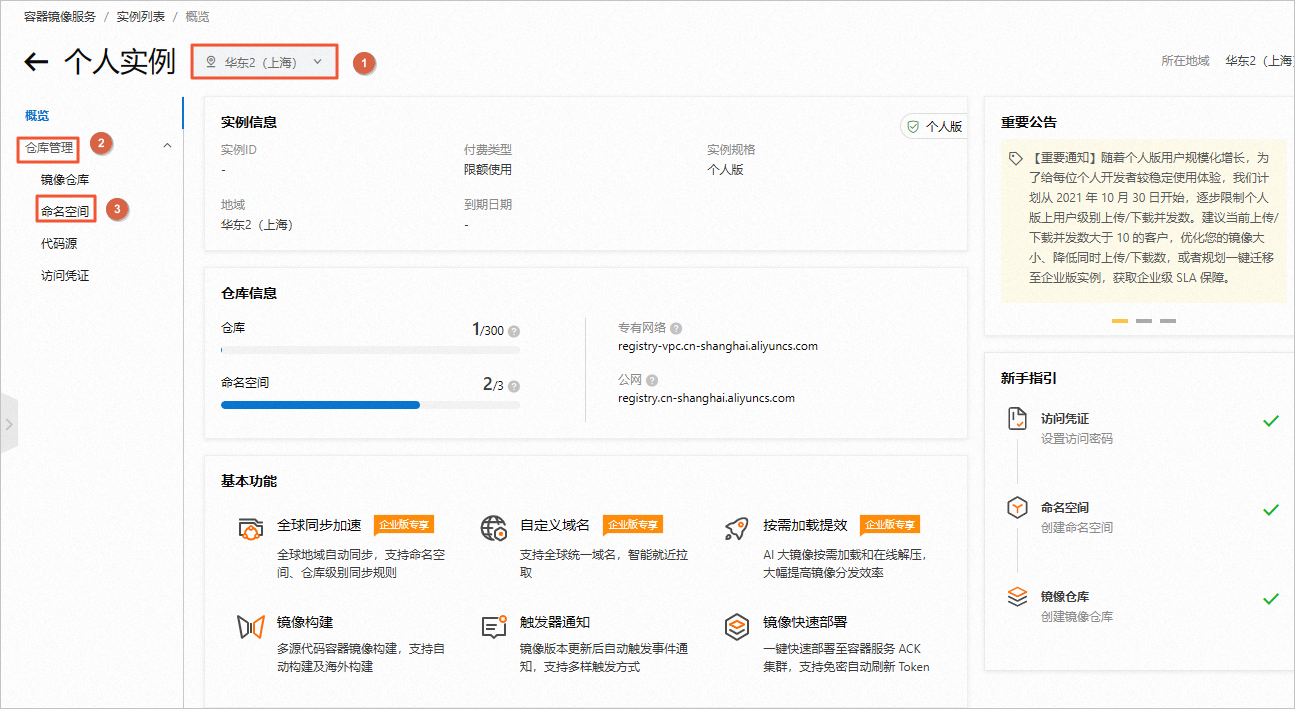Click the 镜像快速部署 layers icon

[737, 627]
